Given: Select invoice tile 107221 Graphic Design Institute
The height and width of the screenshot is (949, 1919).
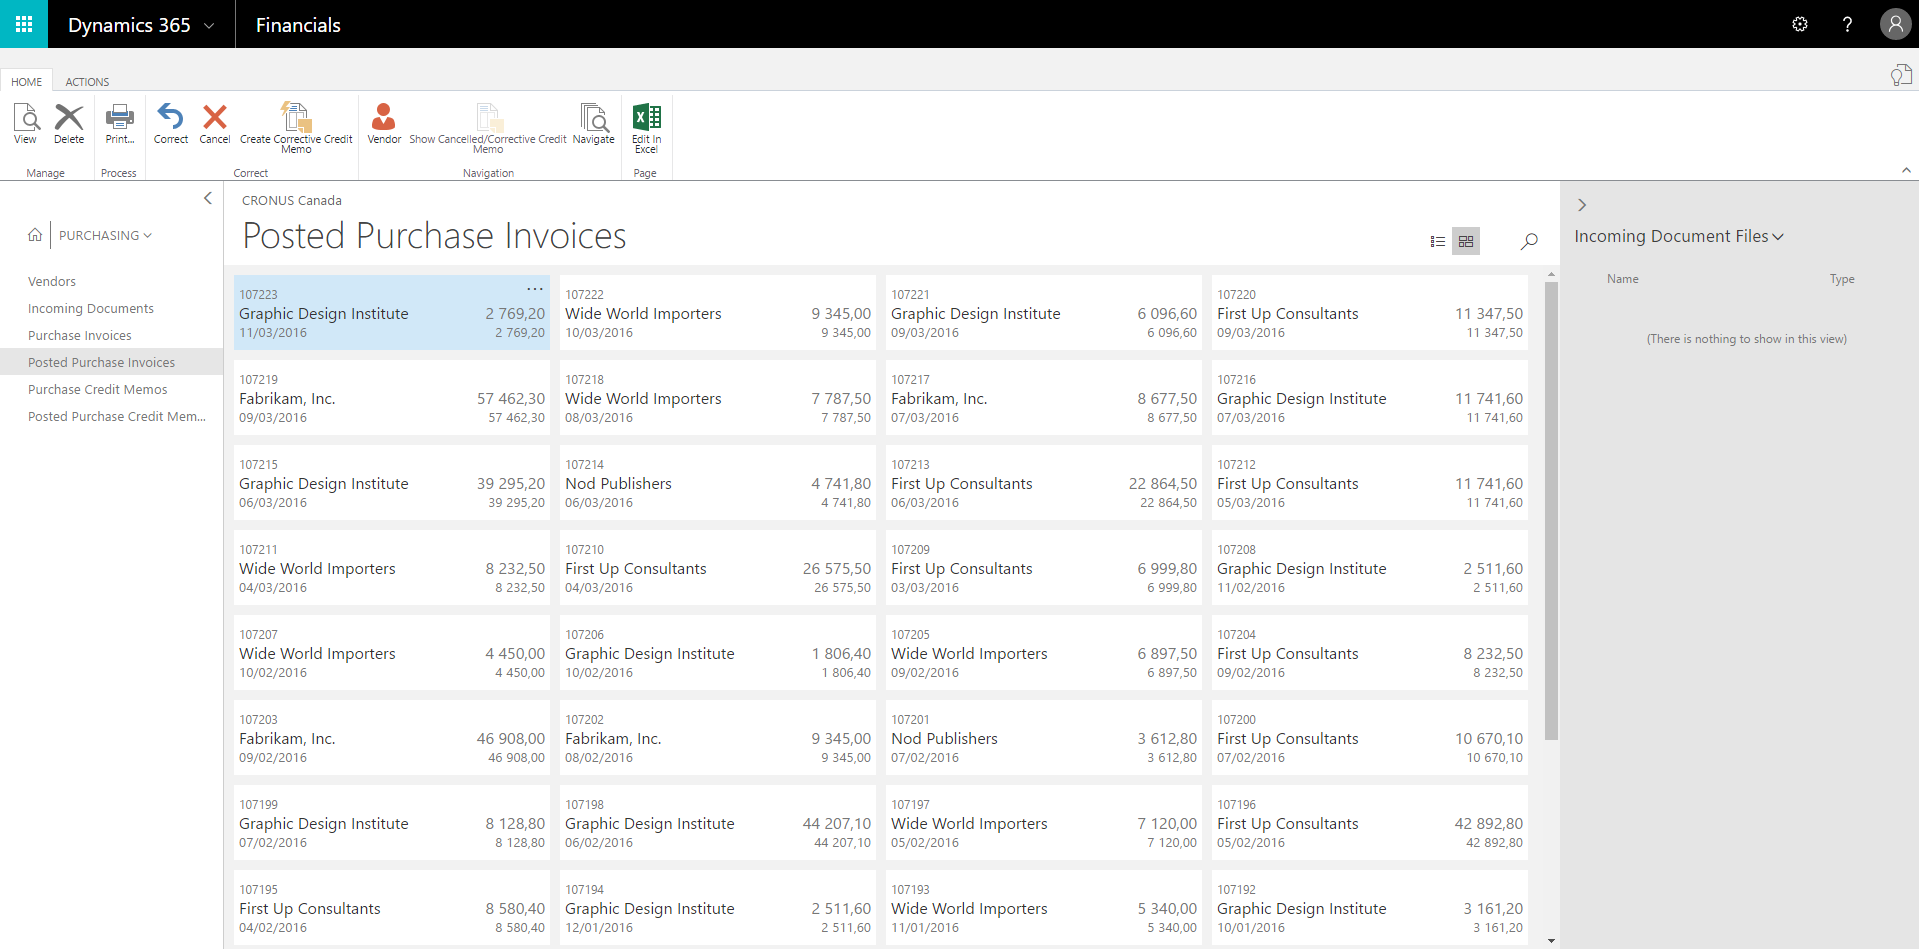Looking at the screenshot, I should (1044, 313).
